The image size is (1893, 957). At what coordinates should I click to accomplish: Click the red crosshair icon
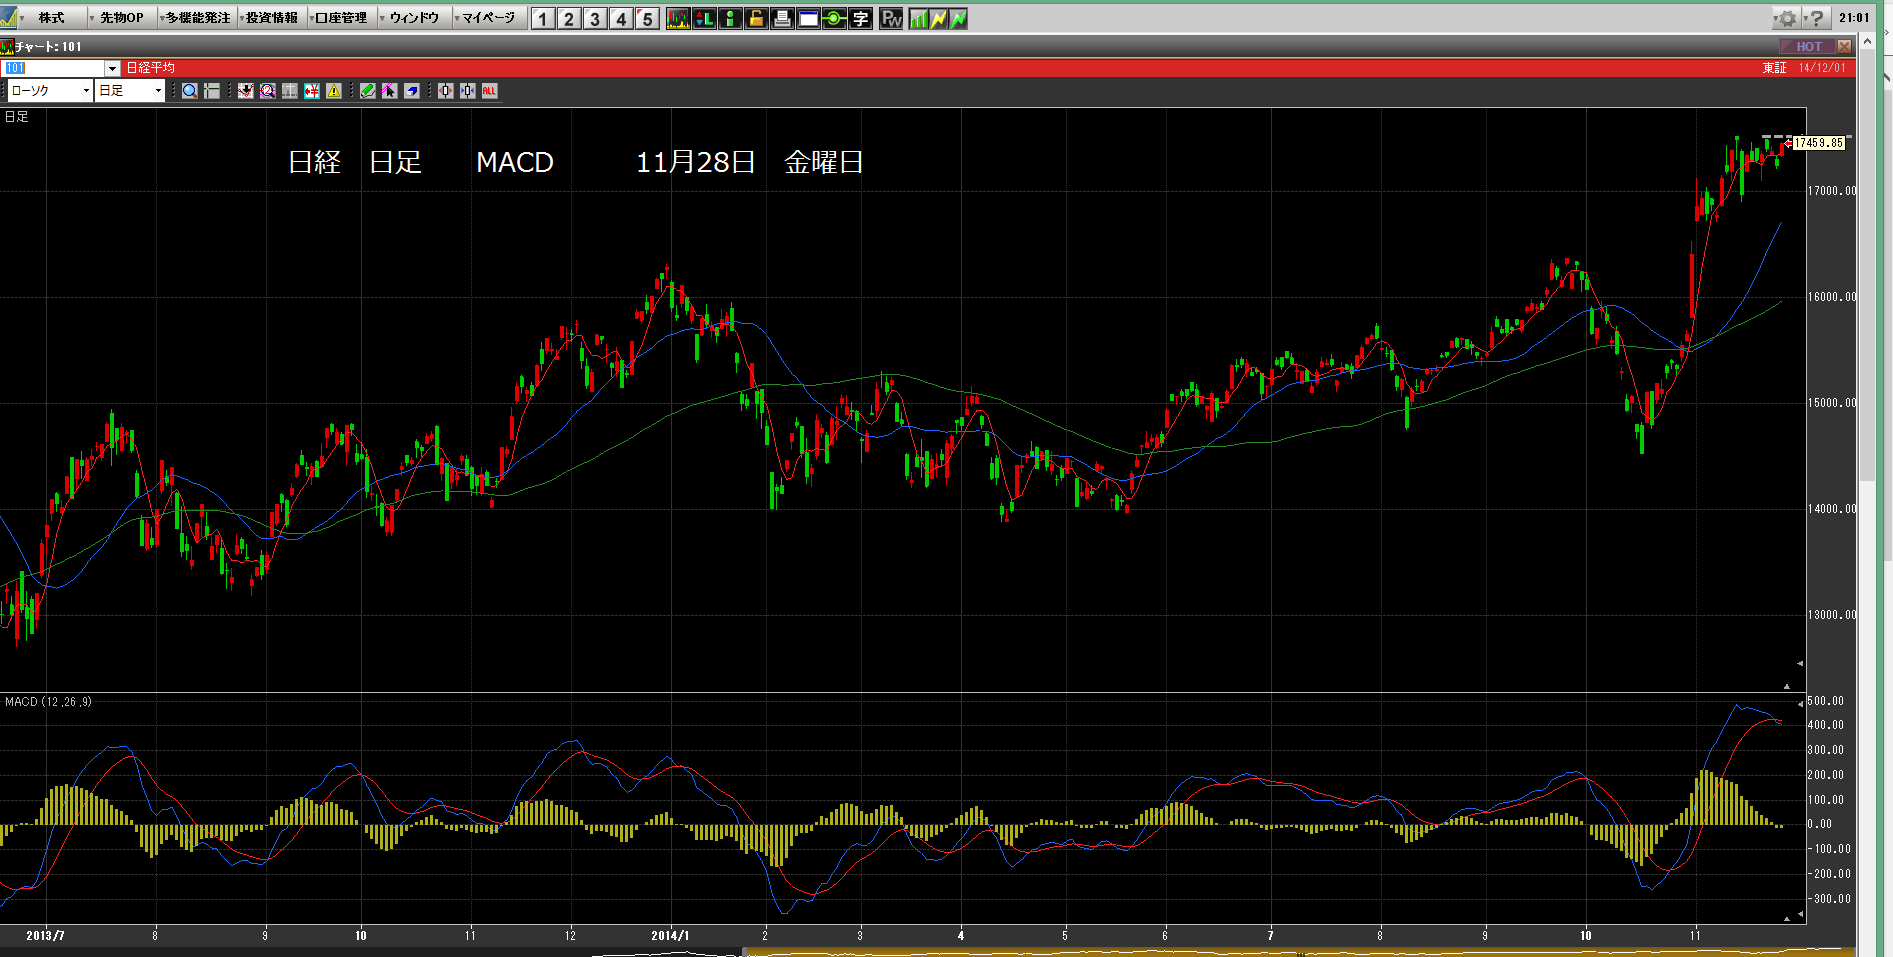(x=446, y=91)
